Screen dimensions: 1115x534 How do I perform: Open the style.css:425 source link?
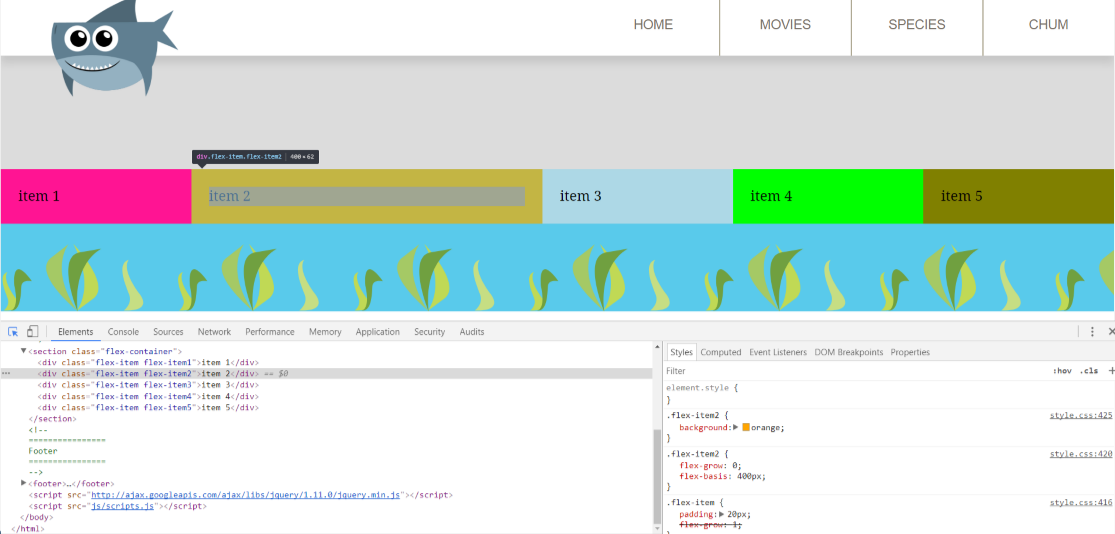[1080, 415]
